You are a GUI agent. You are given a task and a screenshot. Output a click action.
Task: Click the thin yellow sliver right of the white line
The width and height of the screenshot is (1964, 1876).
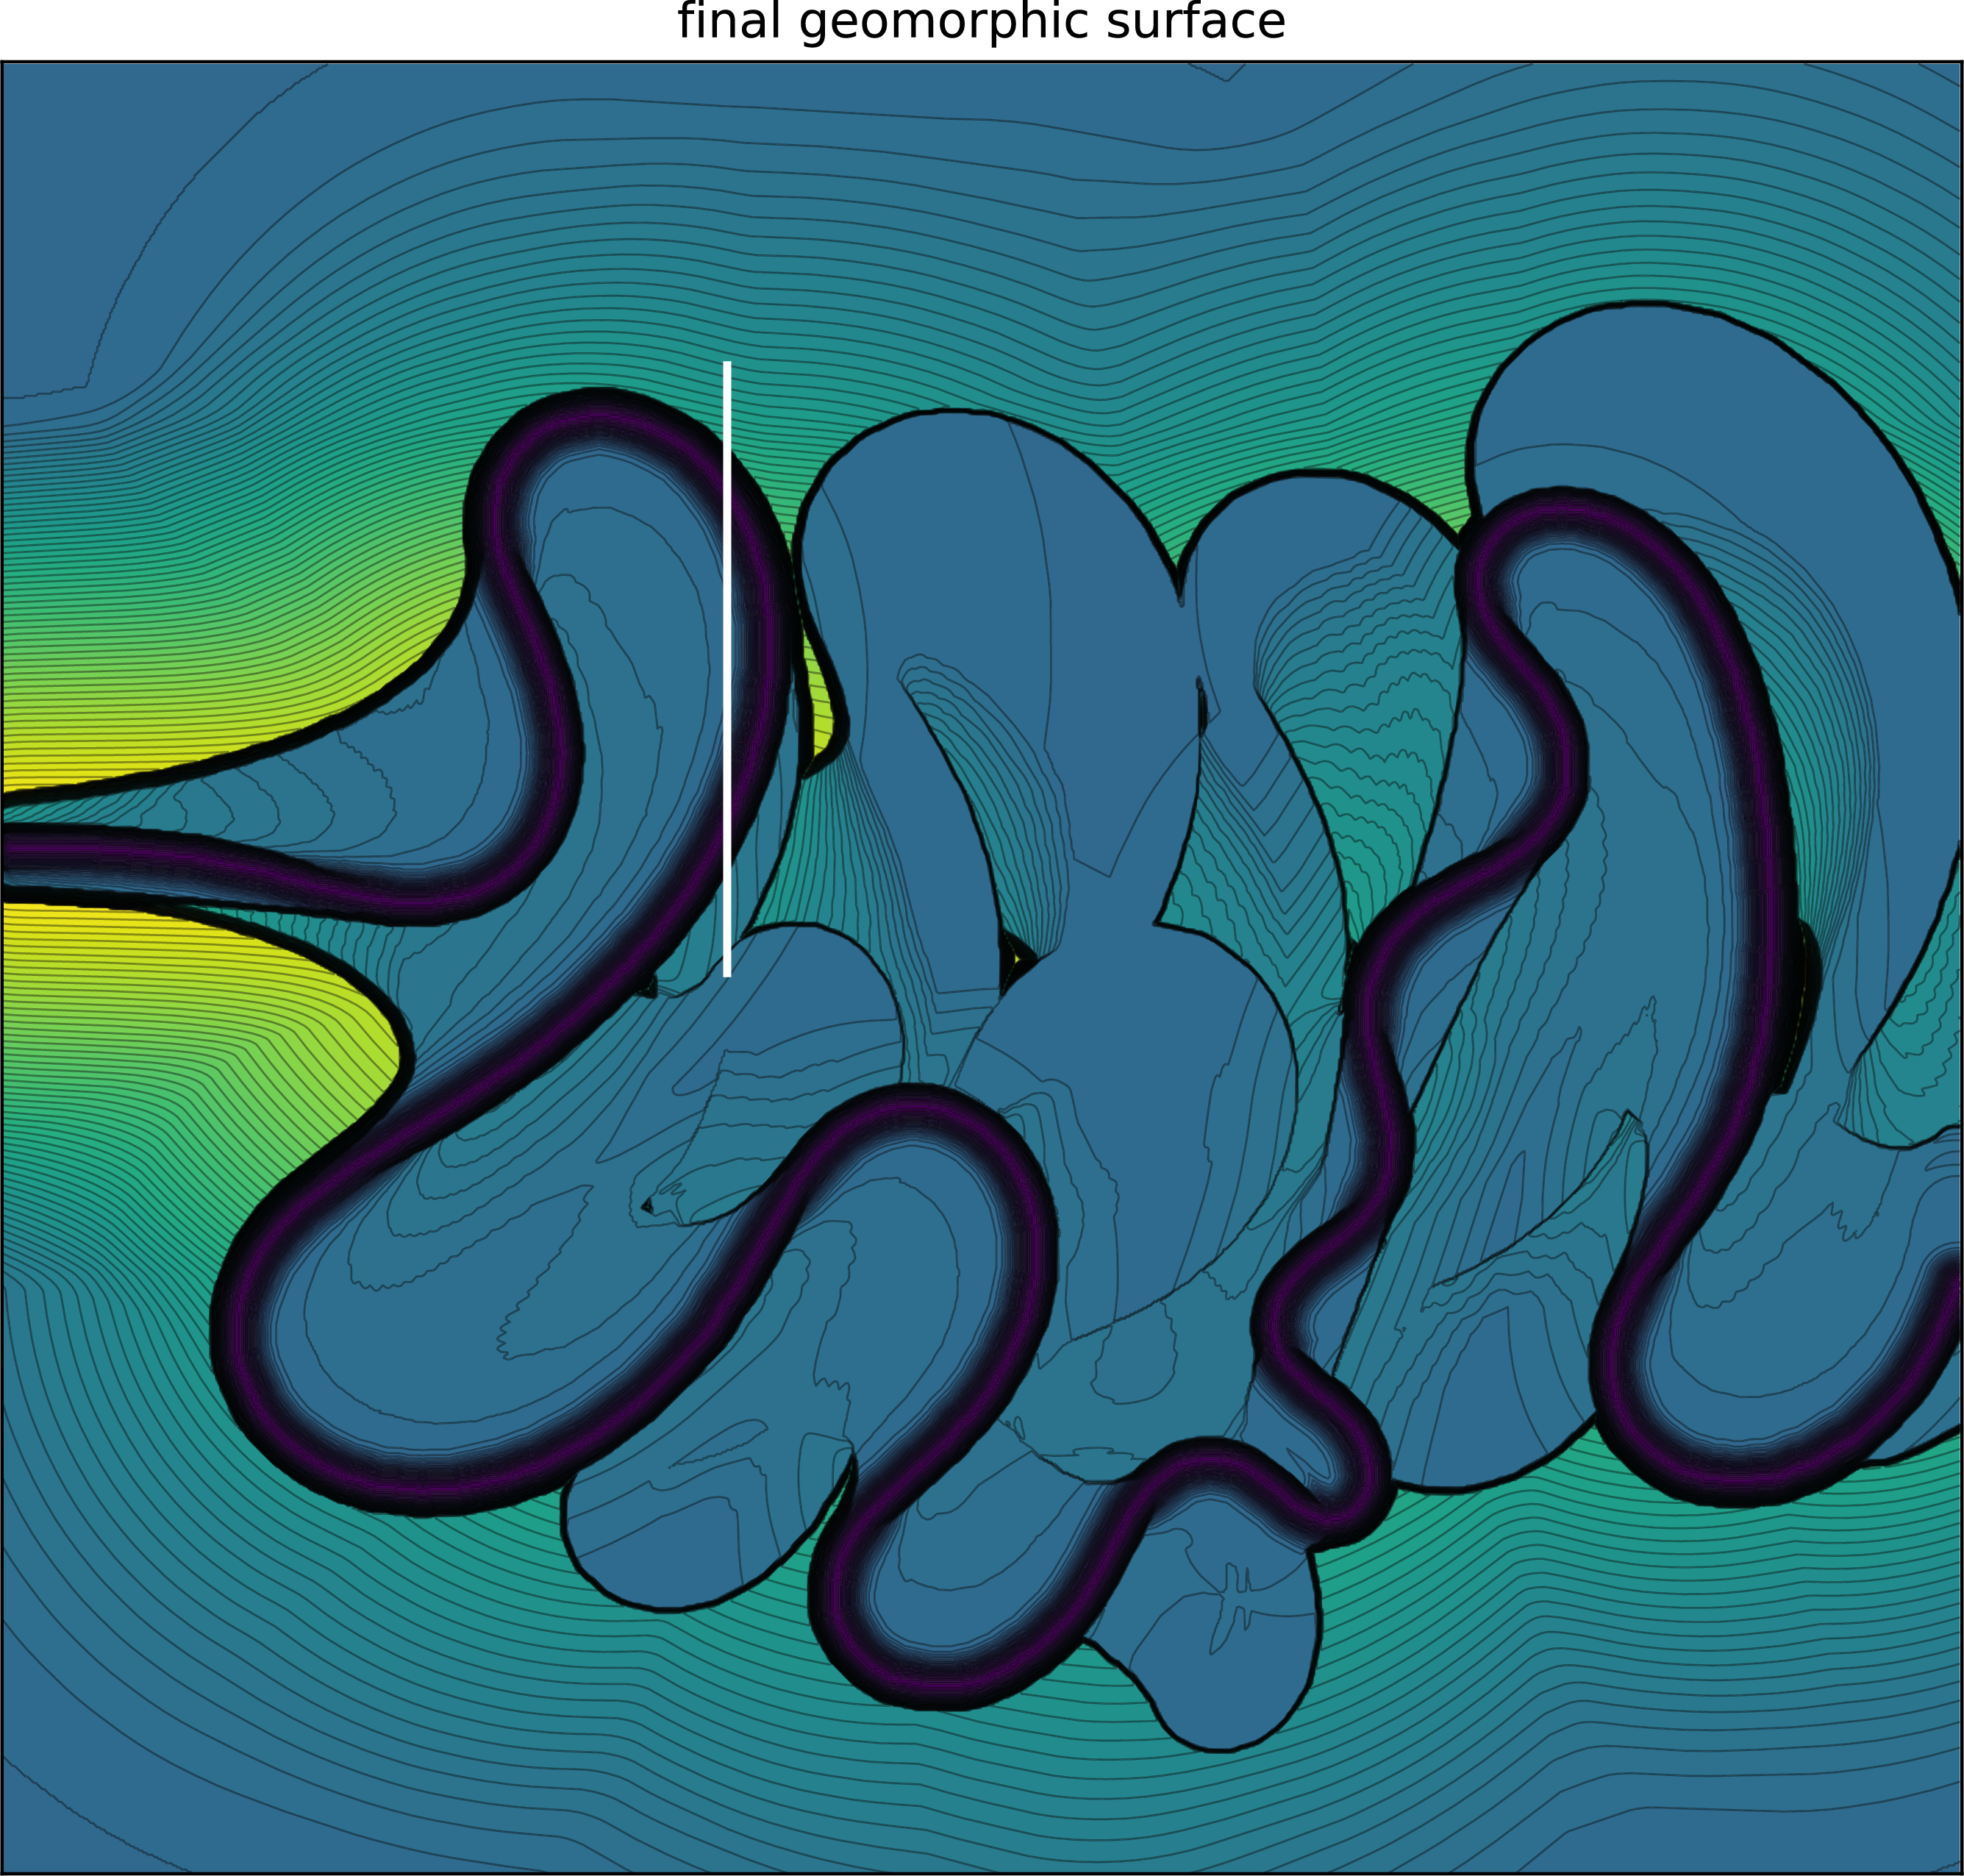pos(822,705)
